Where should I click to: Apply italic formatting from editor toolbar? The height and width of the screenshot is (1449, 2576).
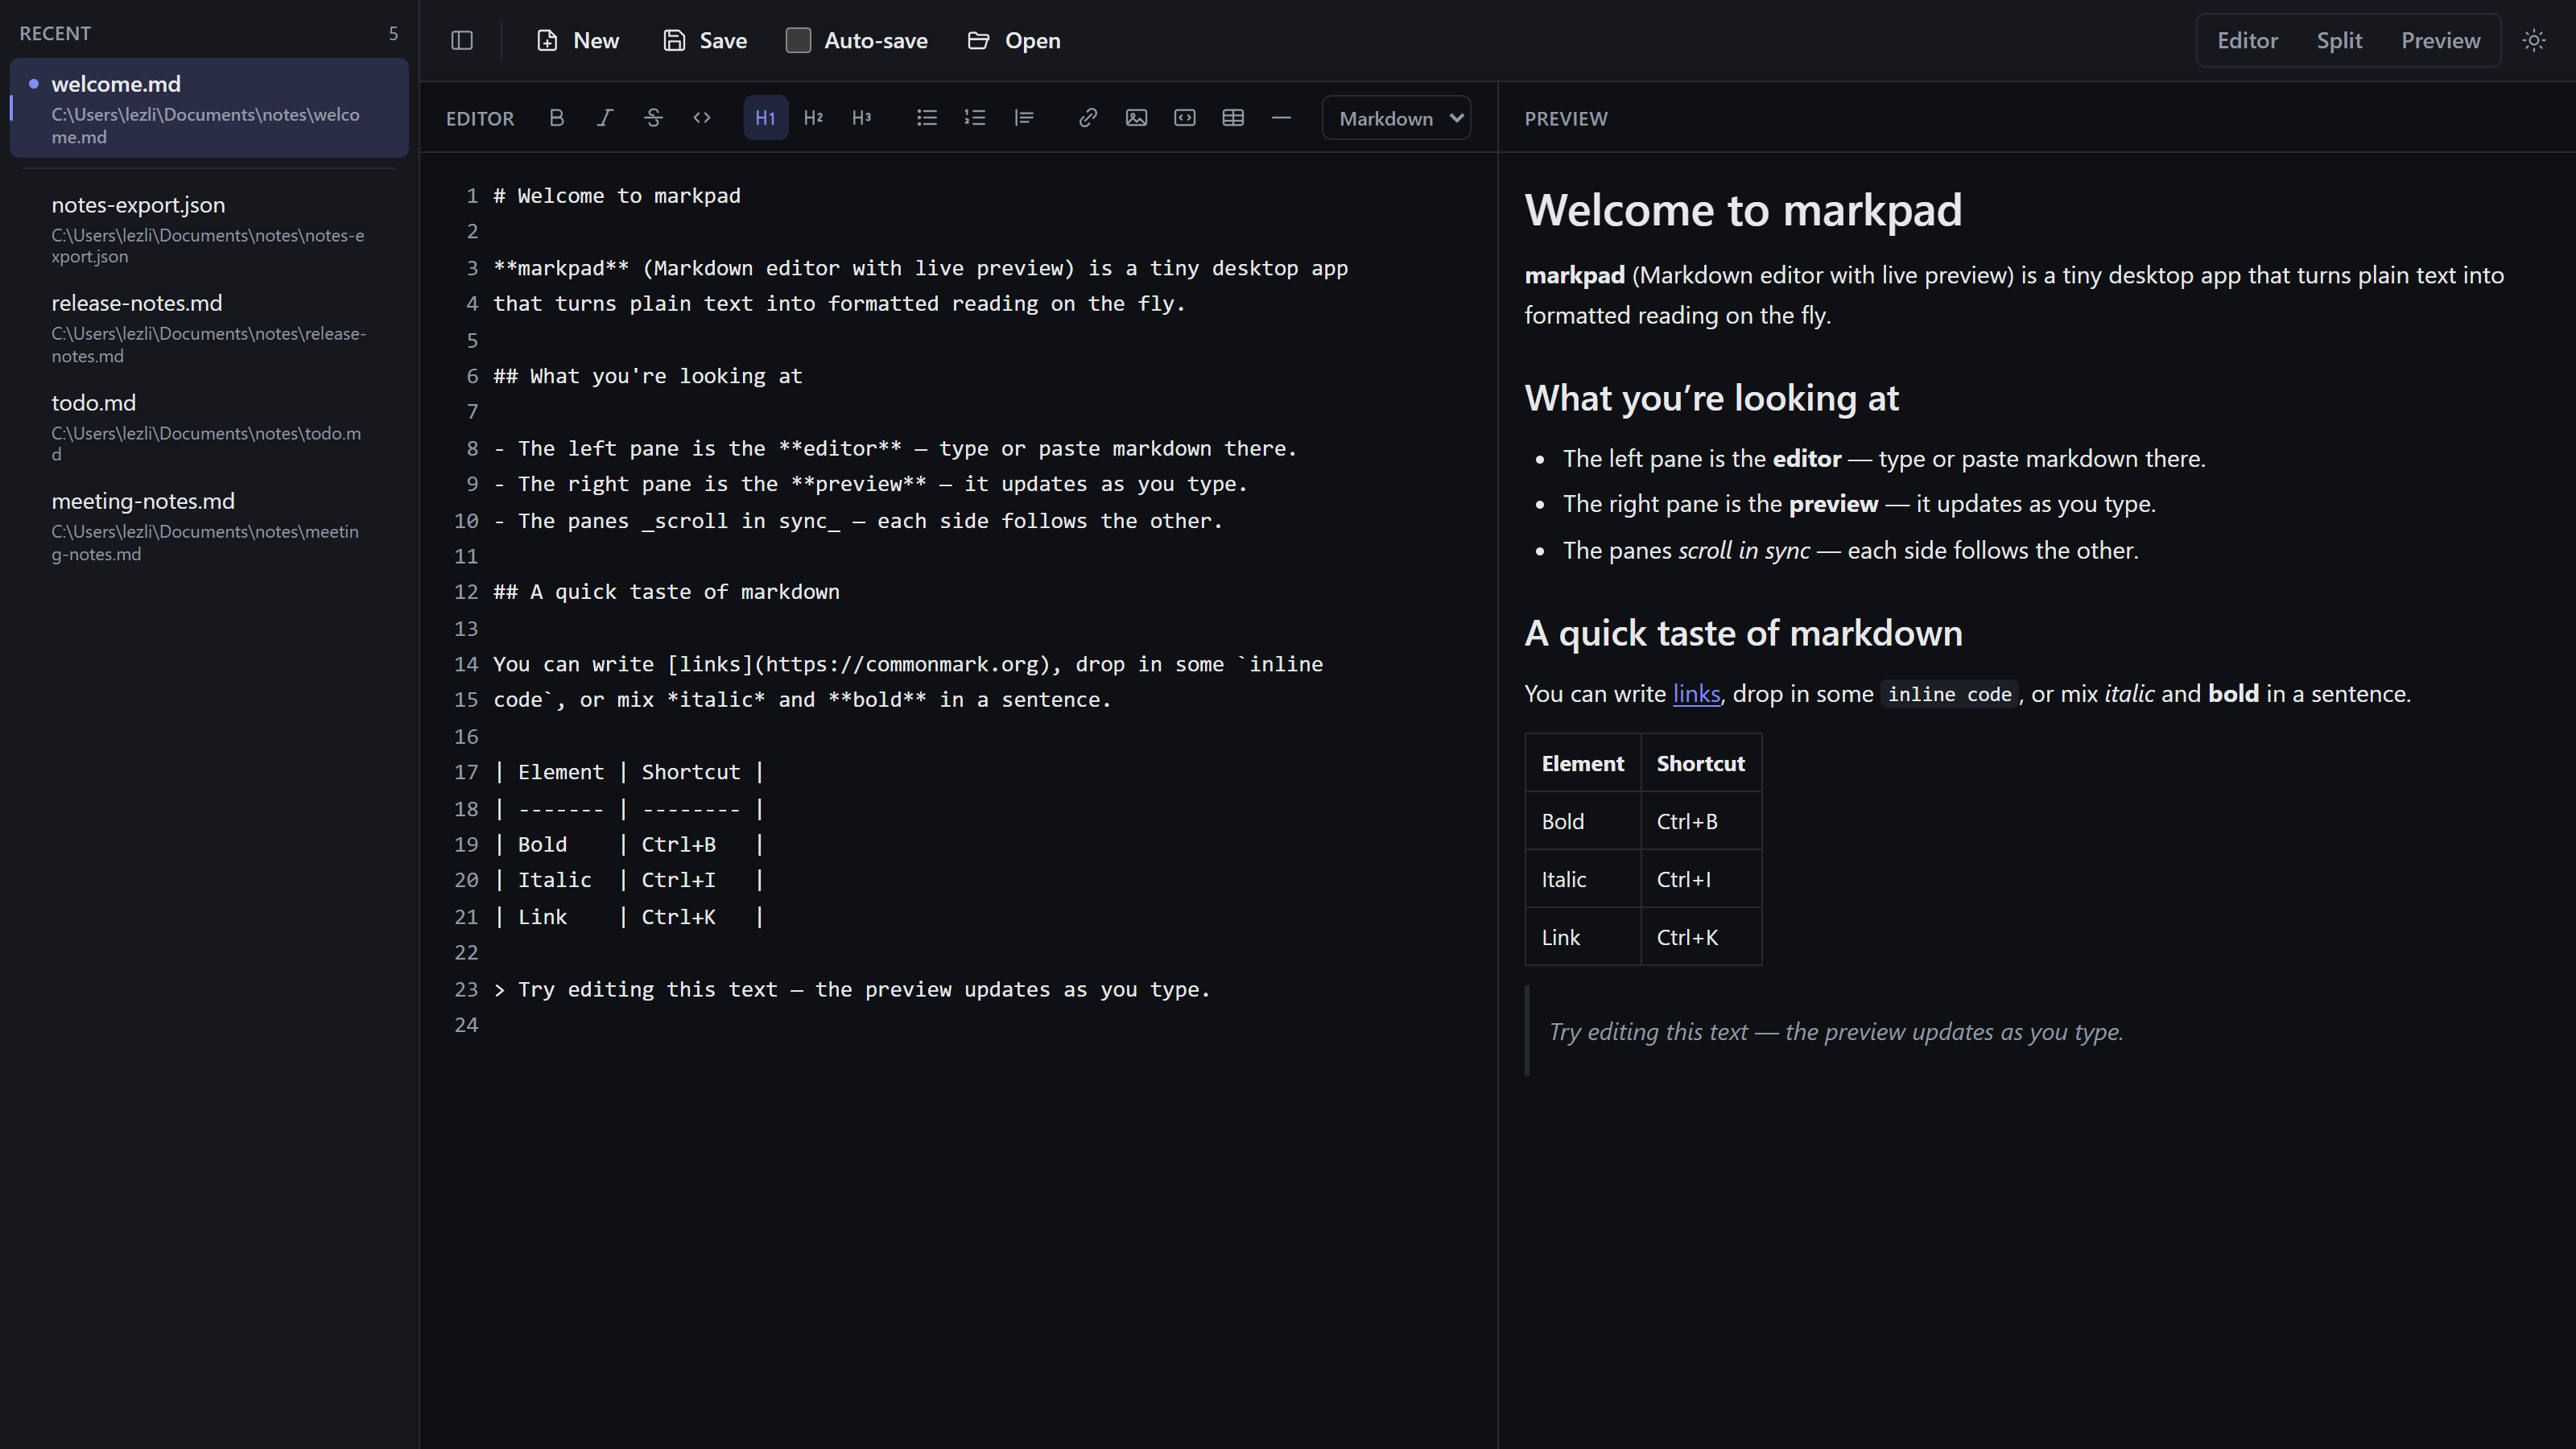pos(605,118)
